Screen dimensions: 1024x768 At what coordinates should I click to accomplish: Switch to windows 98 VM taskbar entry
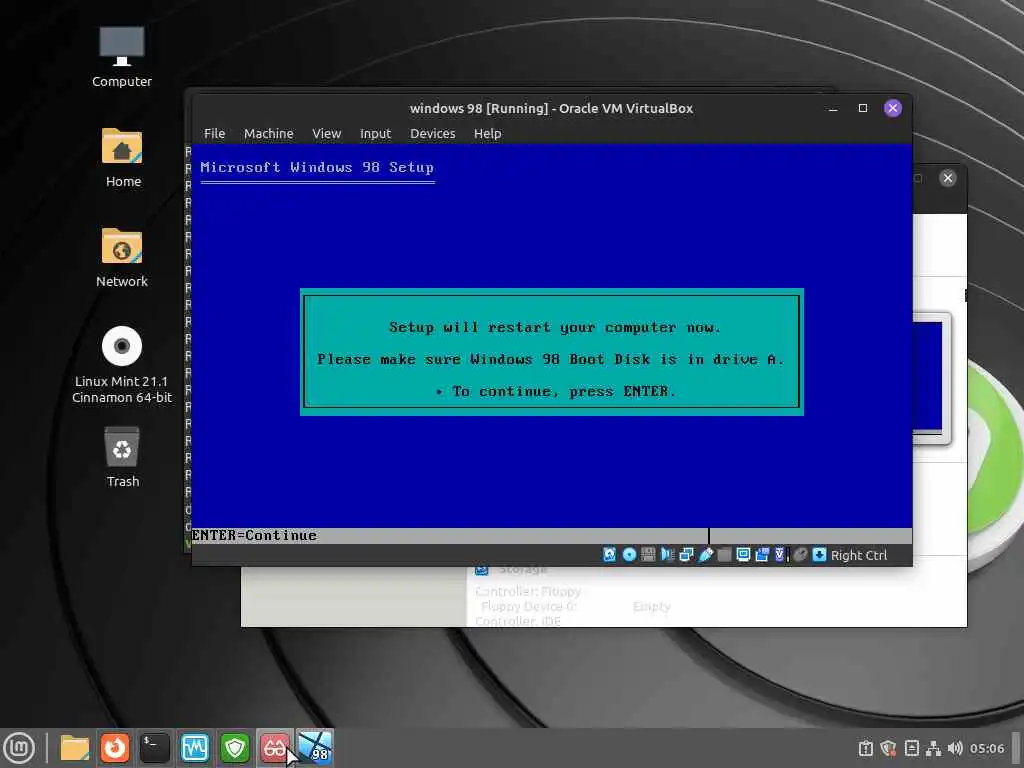tap(315, 748)
